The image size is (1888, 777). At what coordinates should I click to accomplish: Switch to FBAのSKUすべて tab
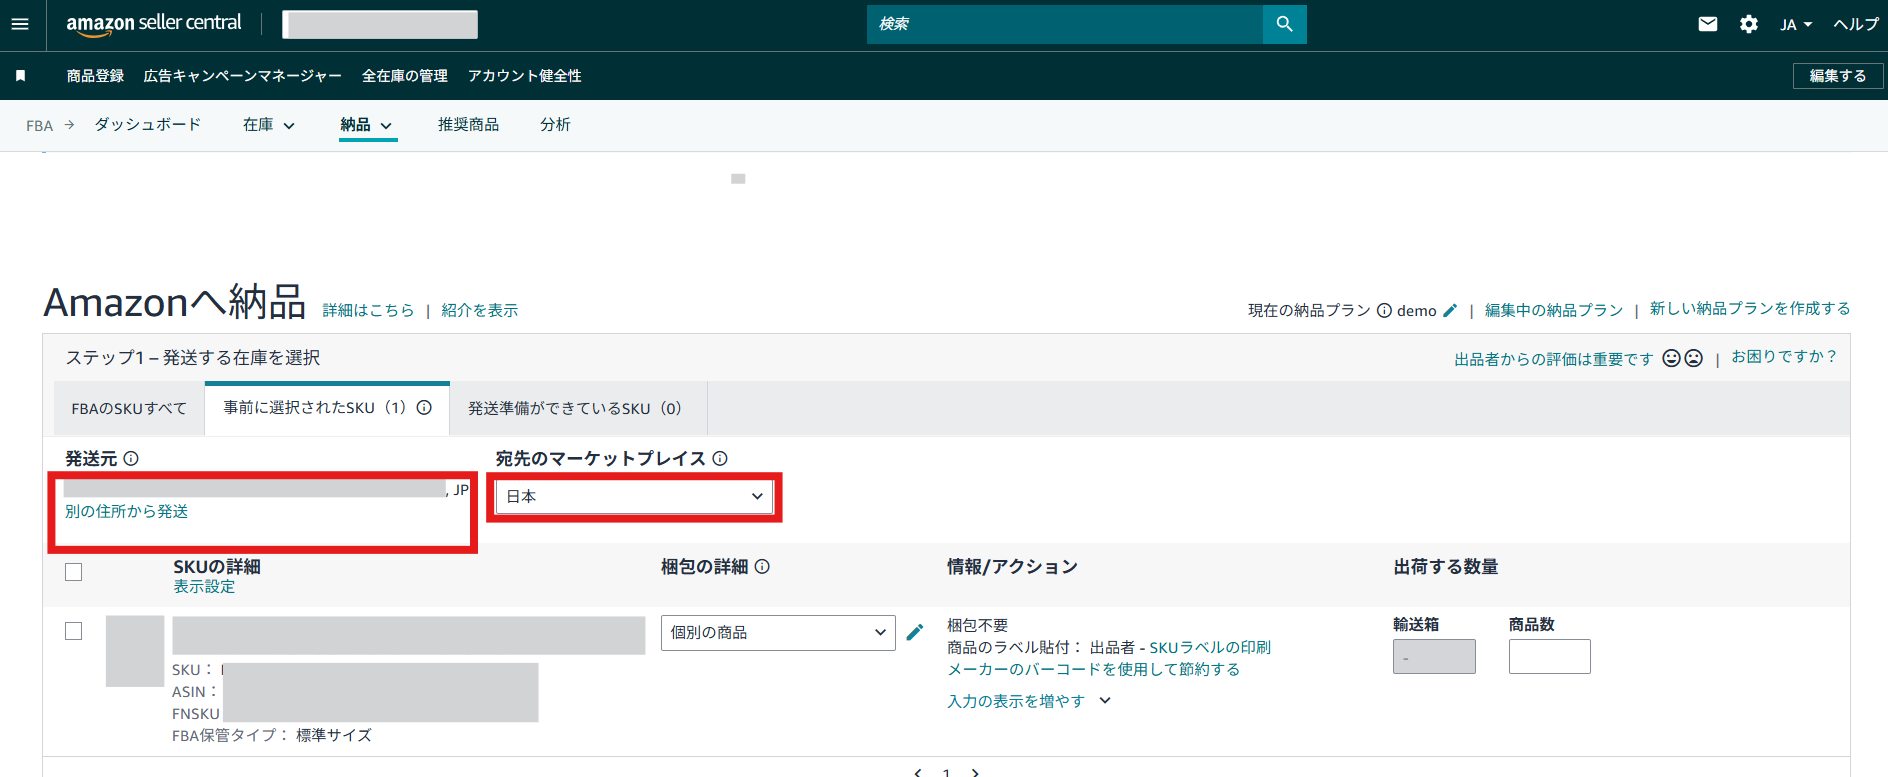pos(129,408)
